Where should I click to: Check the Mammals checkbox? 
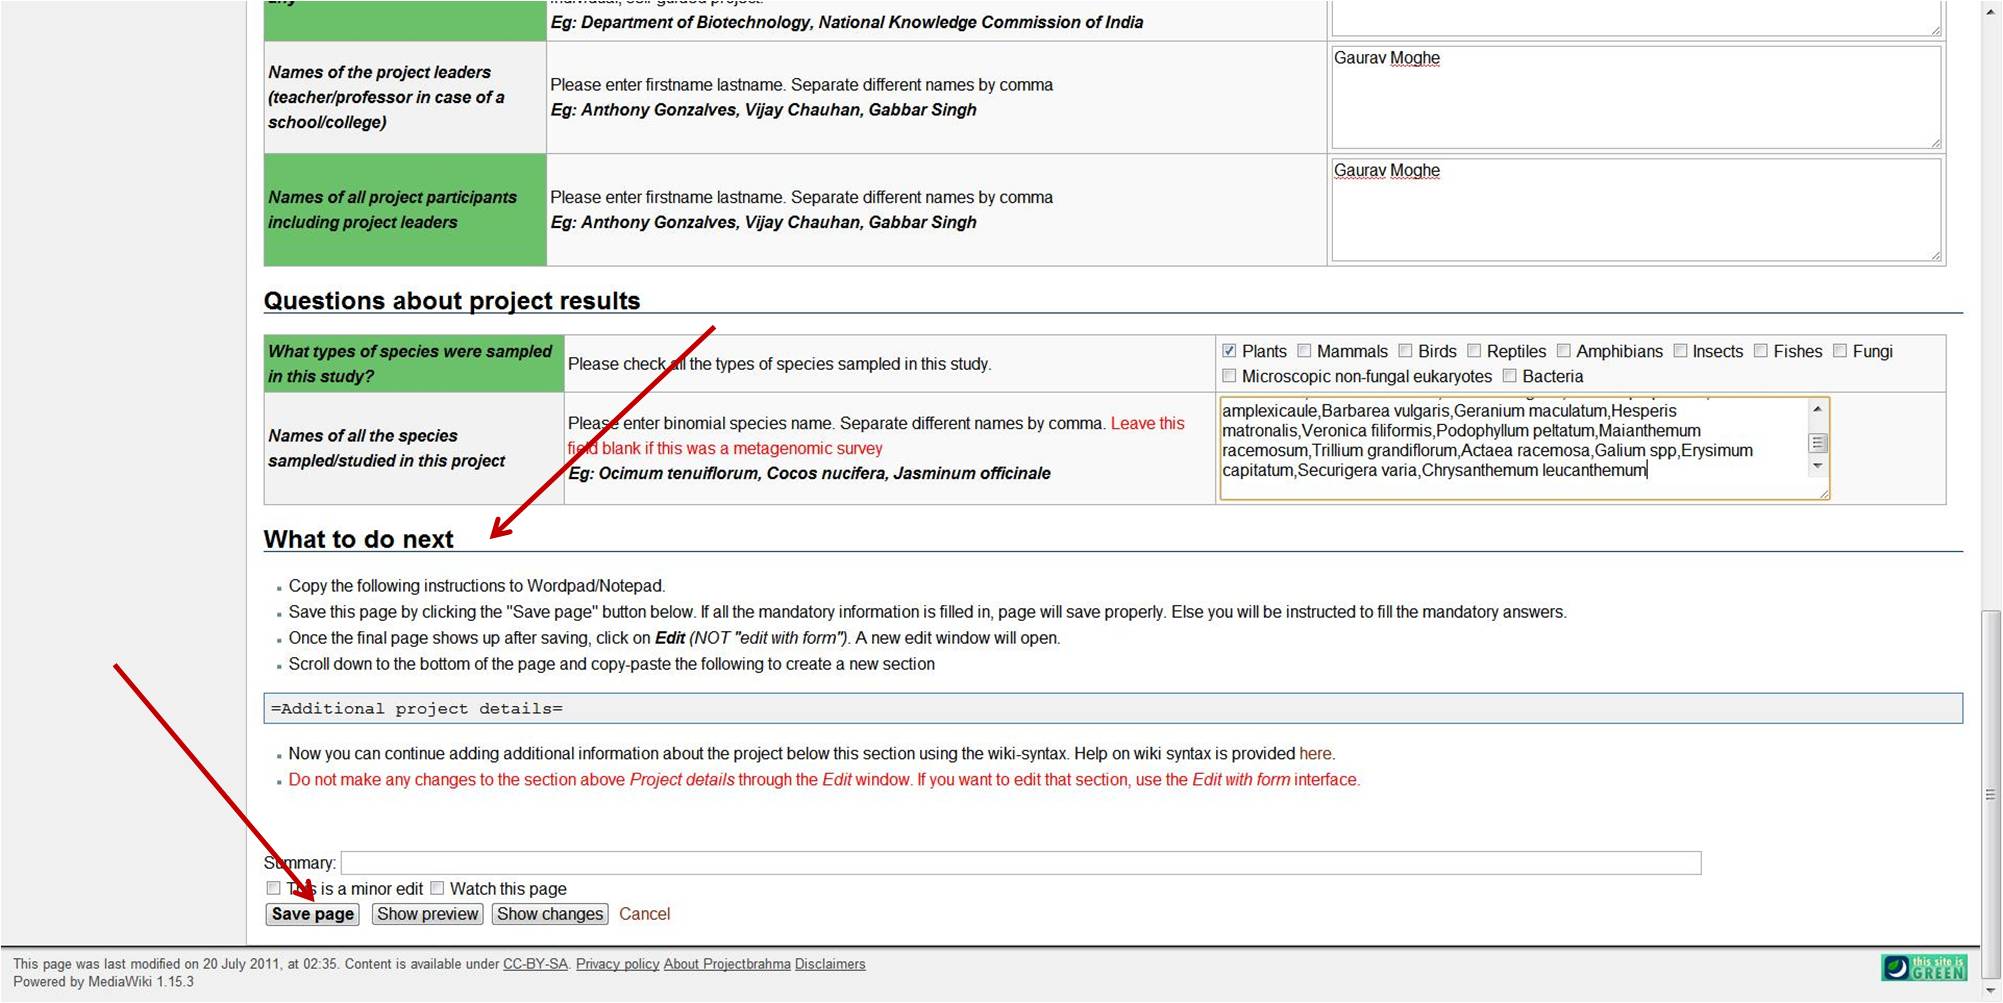point(1304,351)
